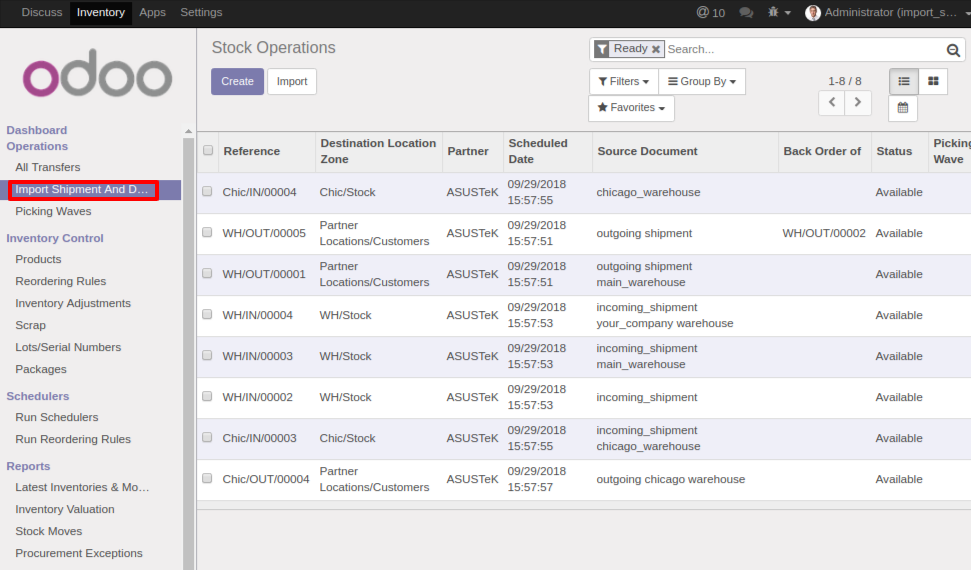Click the Create button
This screenshot has width=971, height=570.
237,82
